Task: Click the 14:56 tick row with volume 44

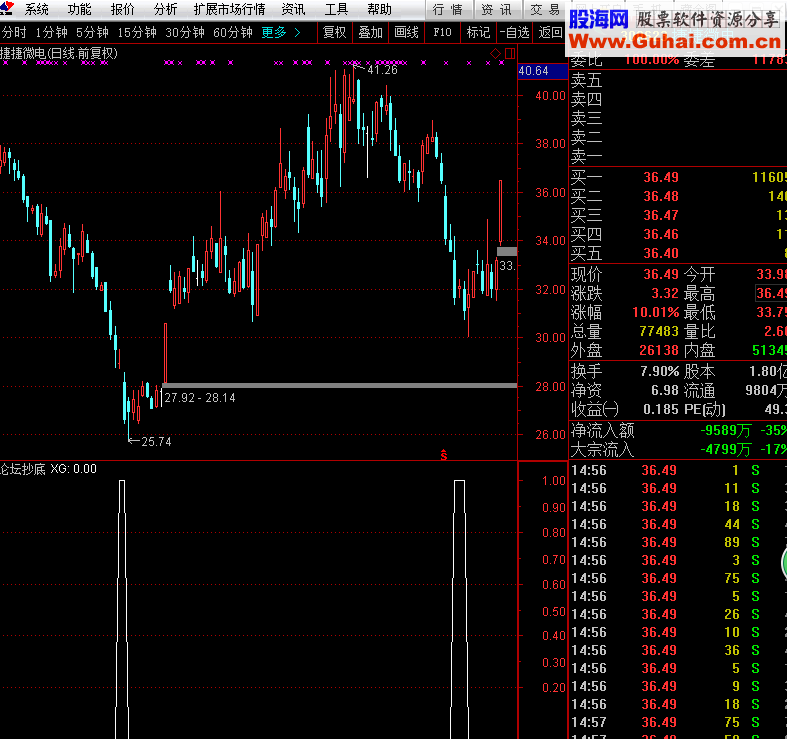Action: 679,525
